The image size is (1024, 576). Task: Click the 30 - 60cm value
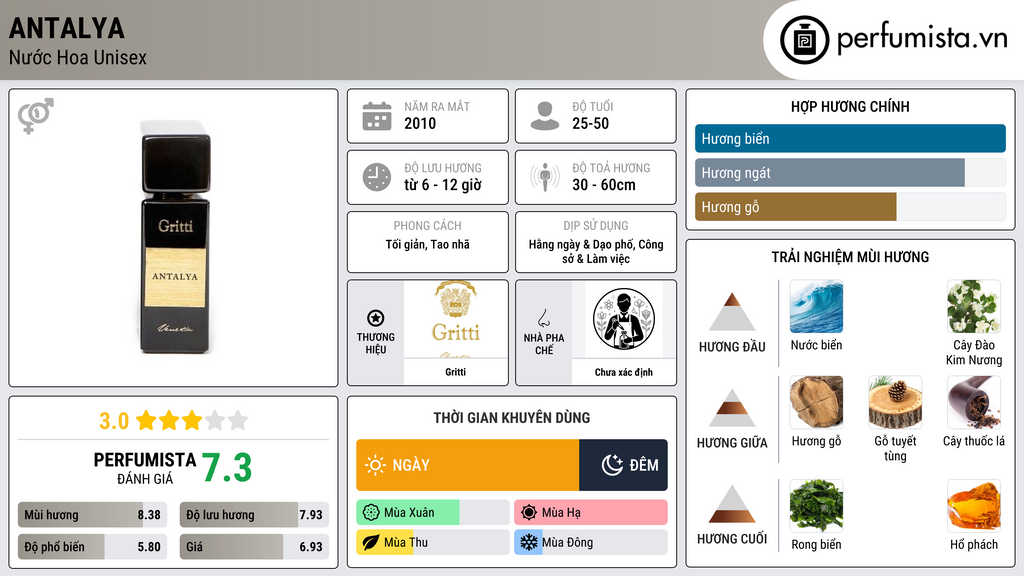(x=604, y=185)
